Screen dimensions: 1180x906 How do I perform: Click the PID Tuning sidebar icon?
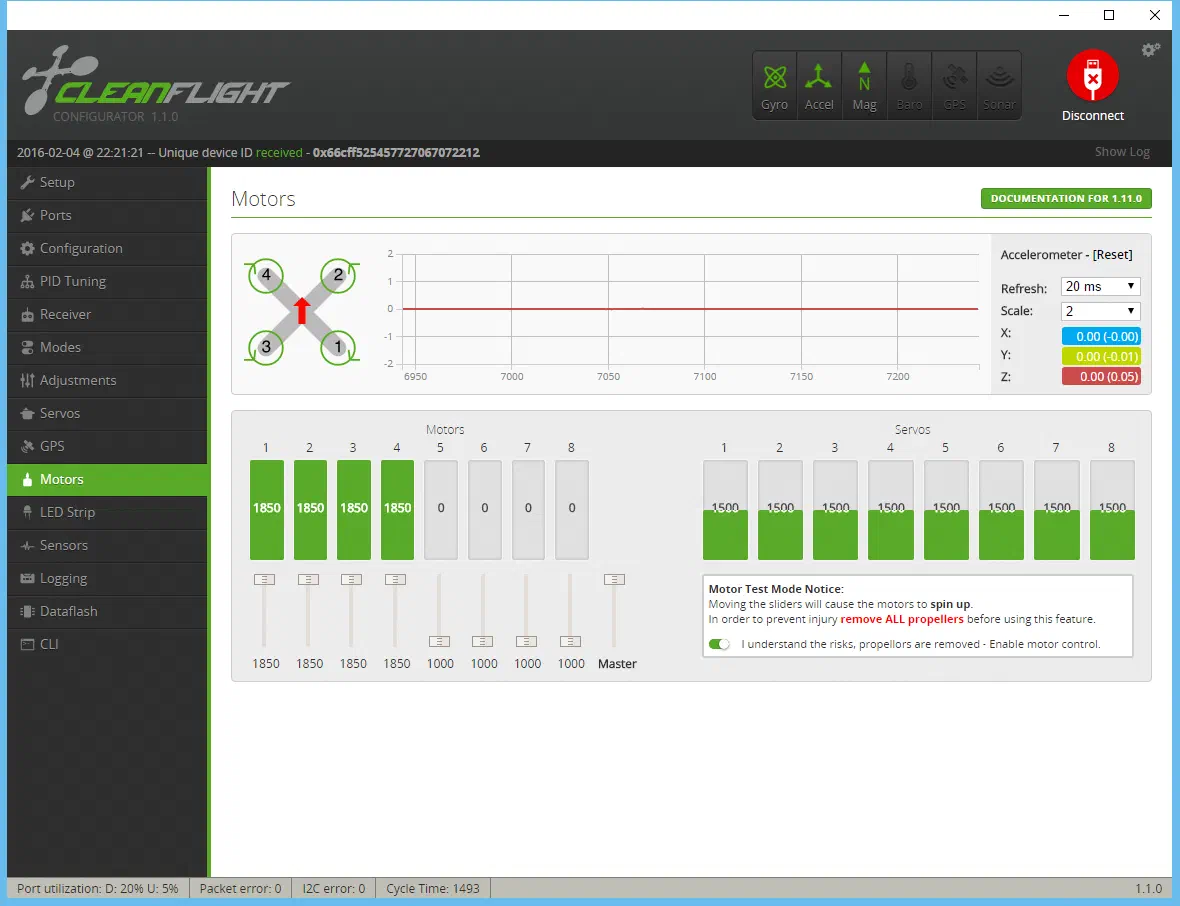28,281
